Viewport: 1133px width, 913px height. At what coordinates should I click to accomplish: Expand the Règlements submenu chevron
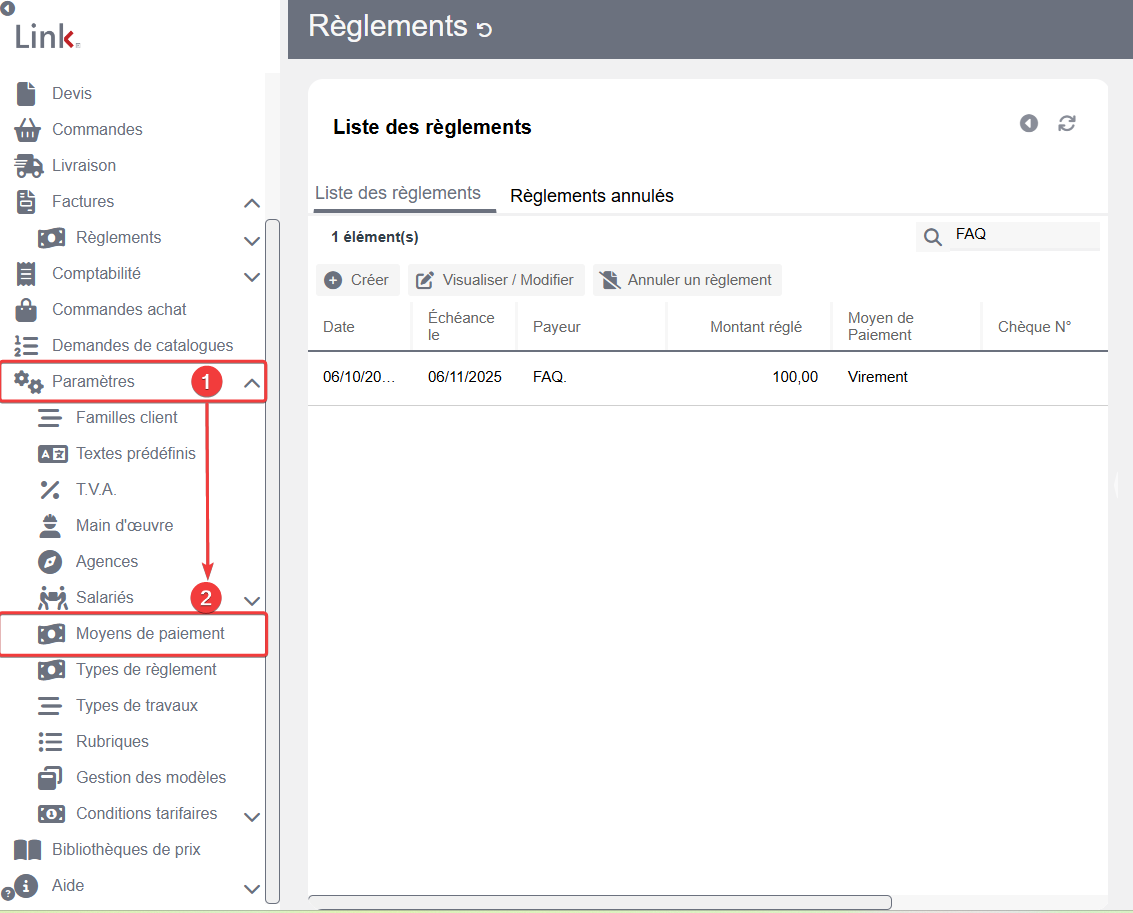click(x=251, y=240)
